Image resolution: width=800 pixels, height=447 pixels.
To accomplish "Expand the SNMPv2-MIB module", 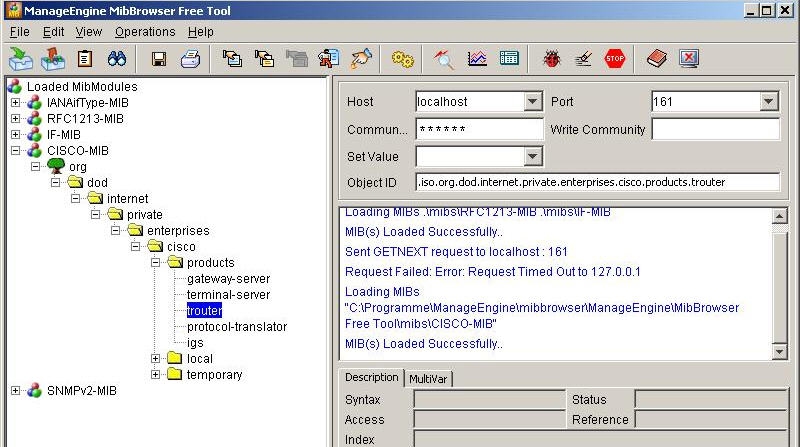I will [16, 390].
